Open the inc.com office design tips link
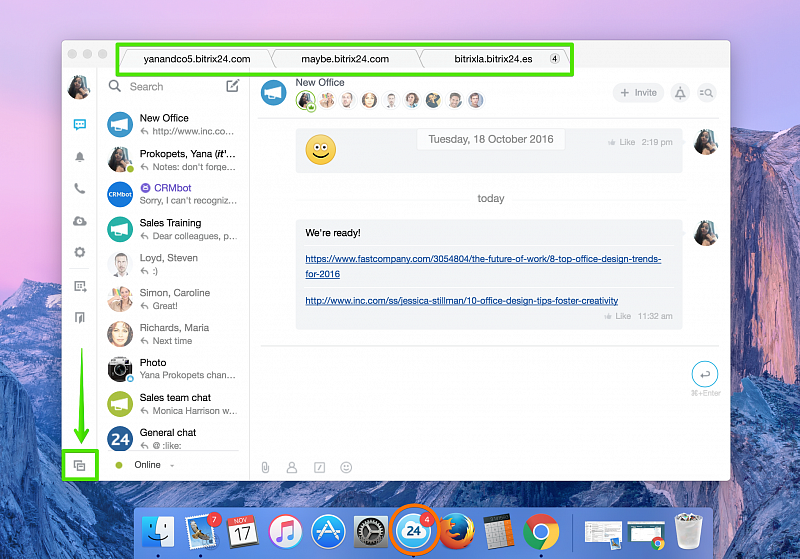The image size is (800, 559). (461, 301)
